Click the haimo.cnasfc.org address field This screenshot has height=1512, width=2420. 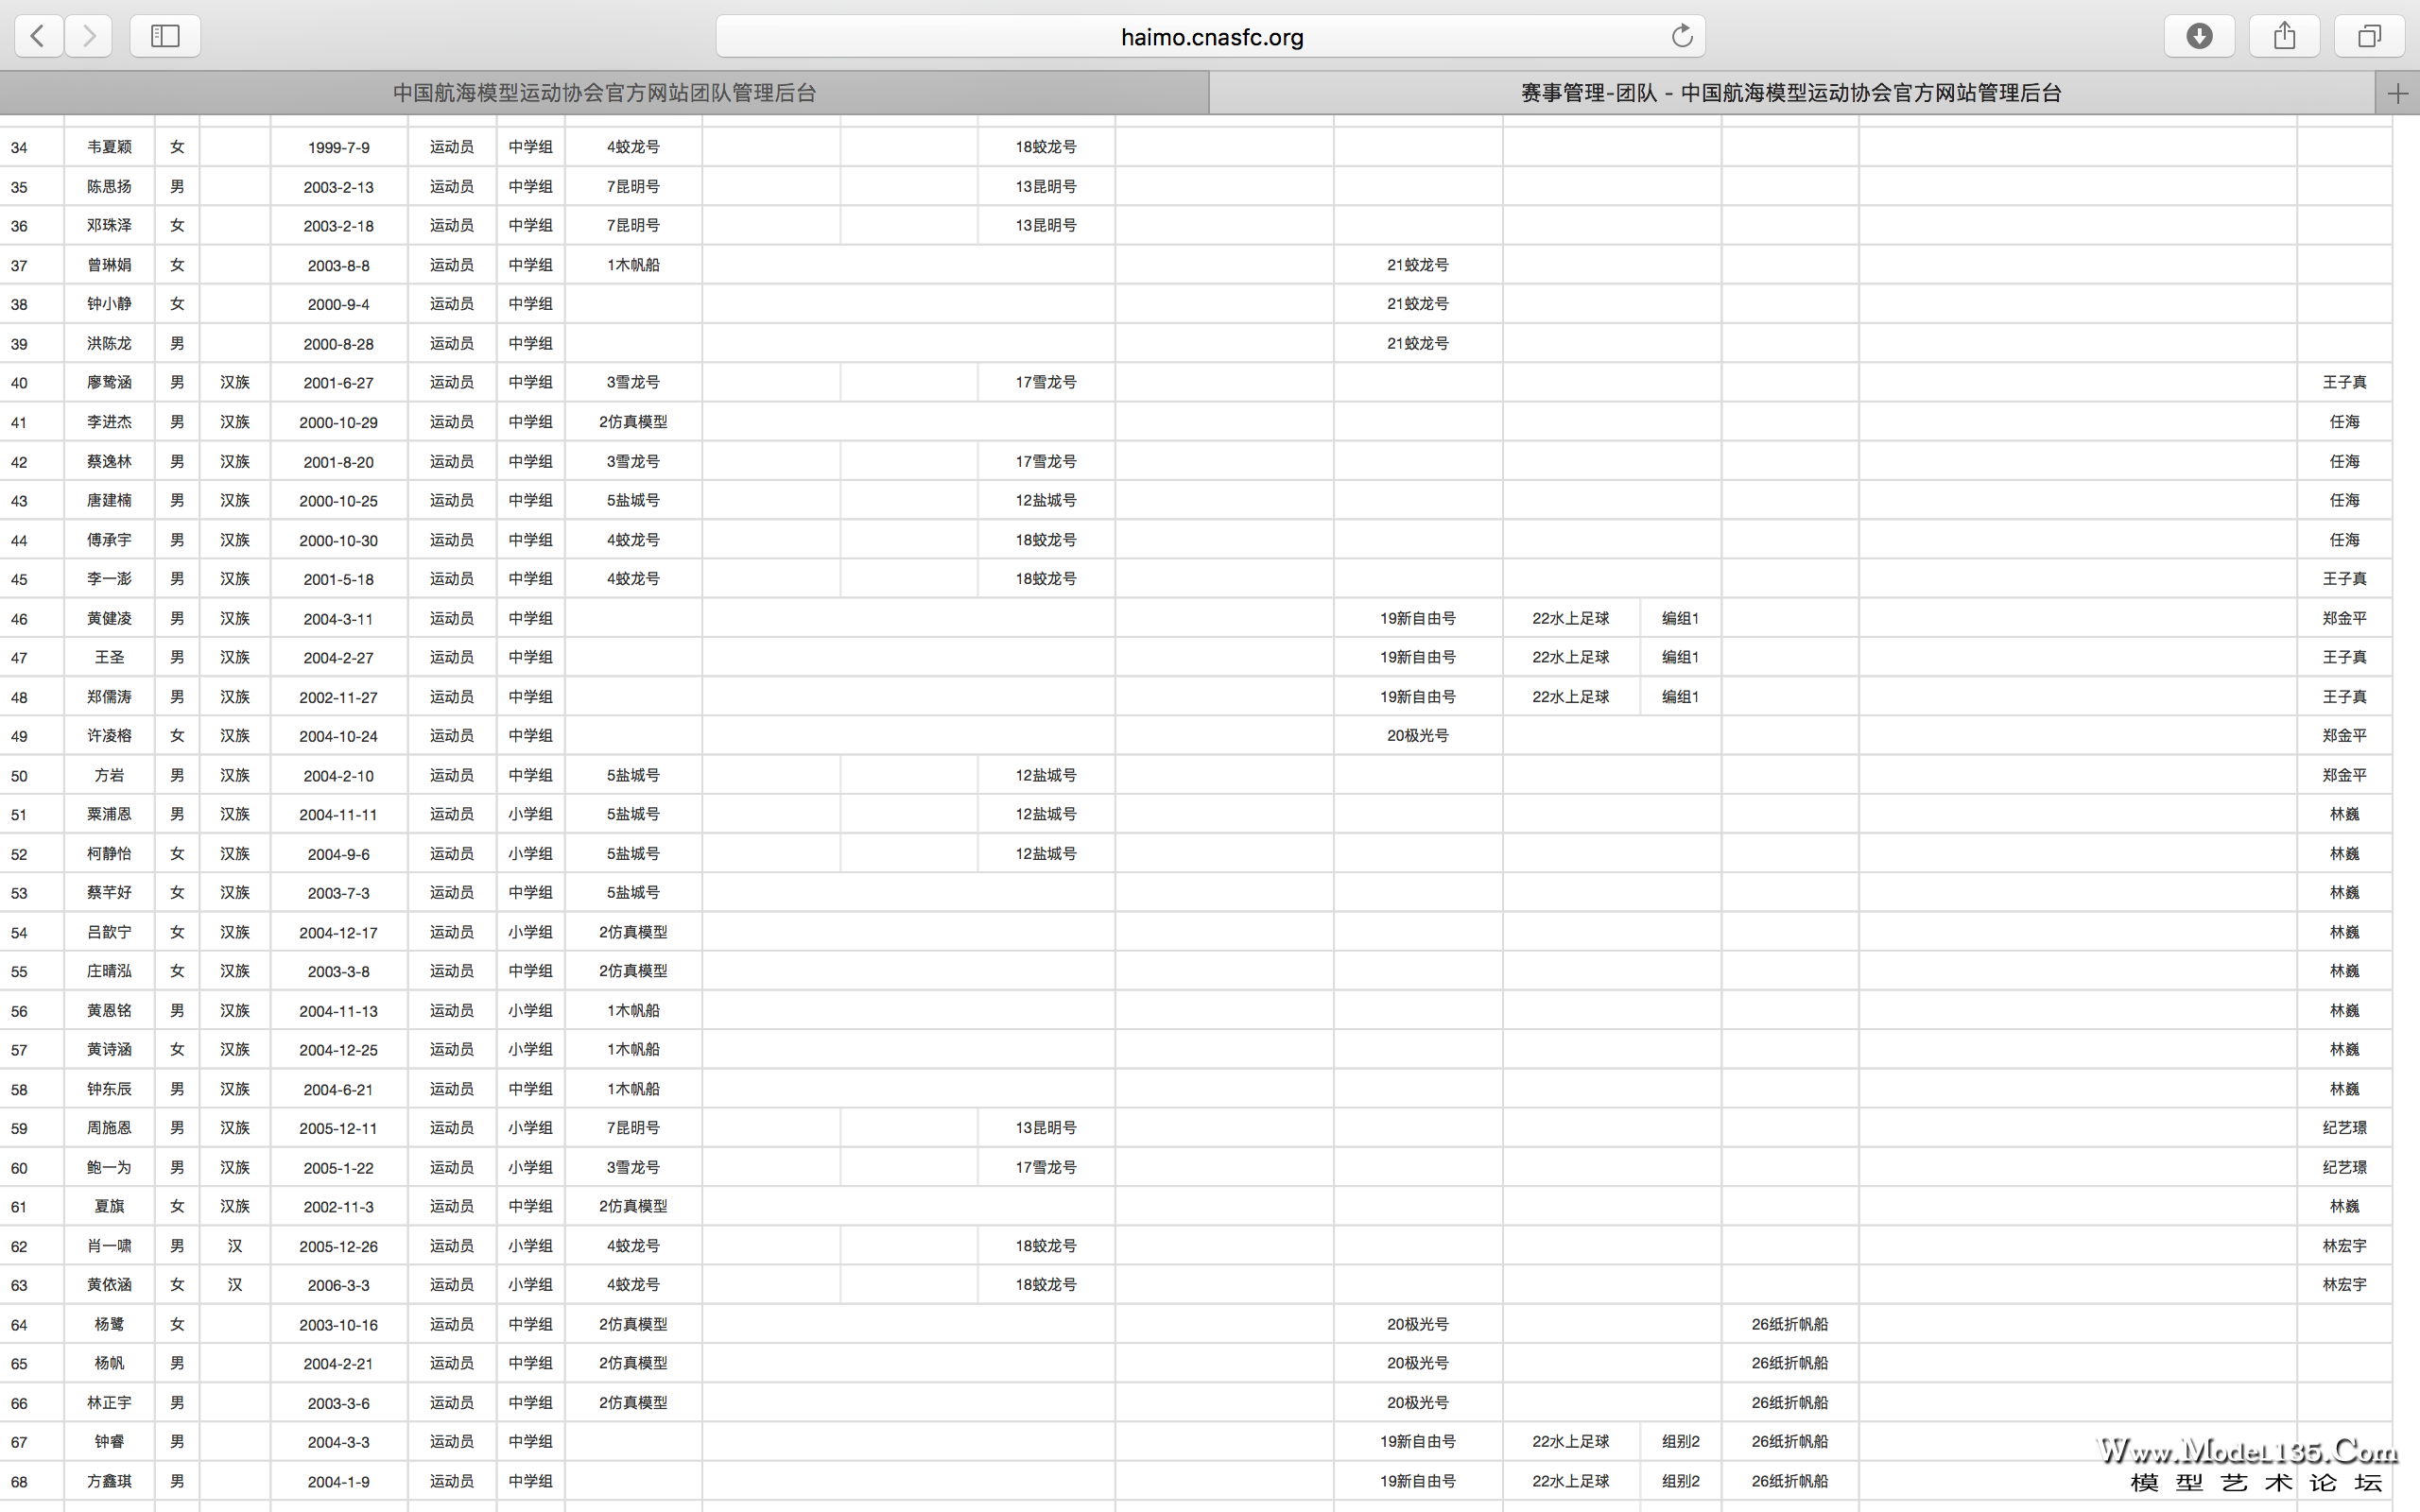coord(1210,37)
